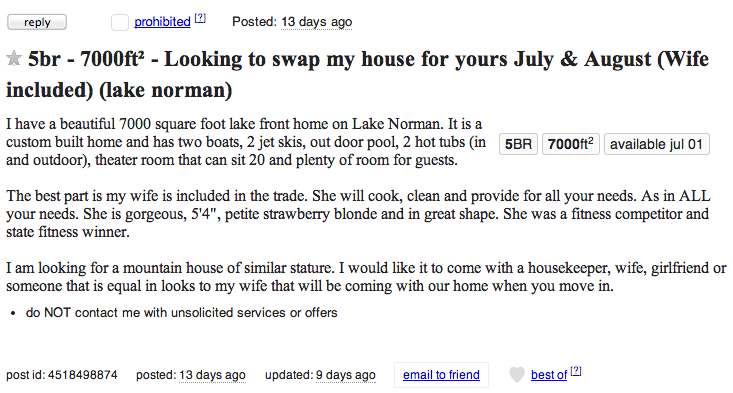Viewport: 733px width, 393px height.
Task: Select the 5BR attribute tag
Action: 518,144
